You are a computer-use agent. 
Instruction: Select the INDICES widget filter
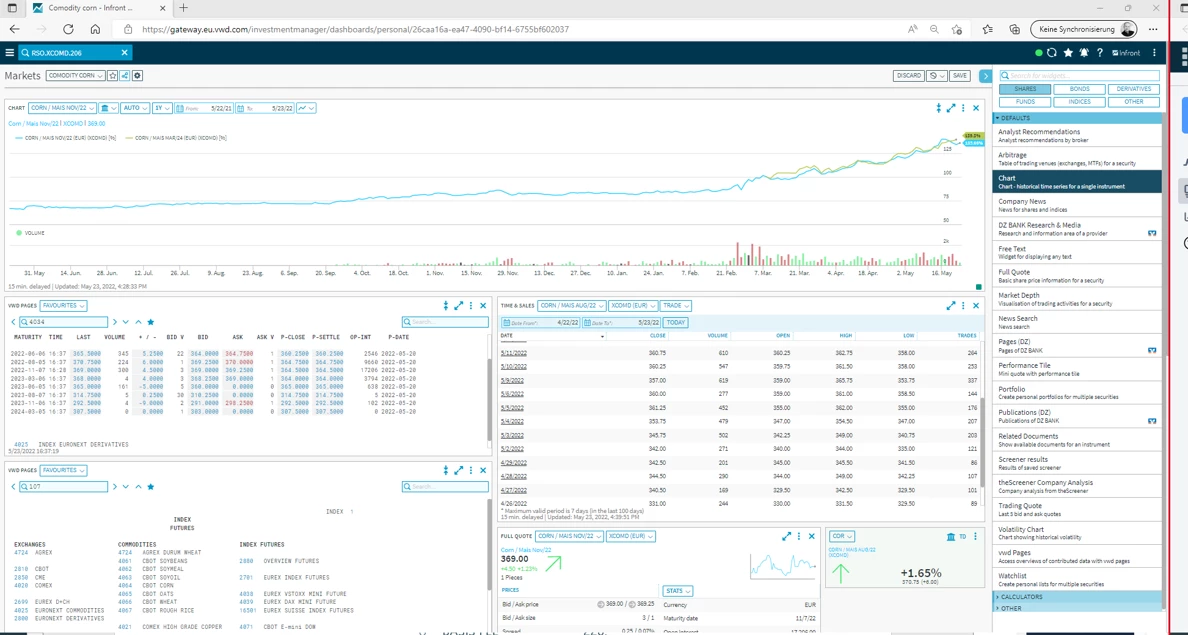(1080, 102)
